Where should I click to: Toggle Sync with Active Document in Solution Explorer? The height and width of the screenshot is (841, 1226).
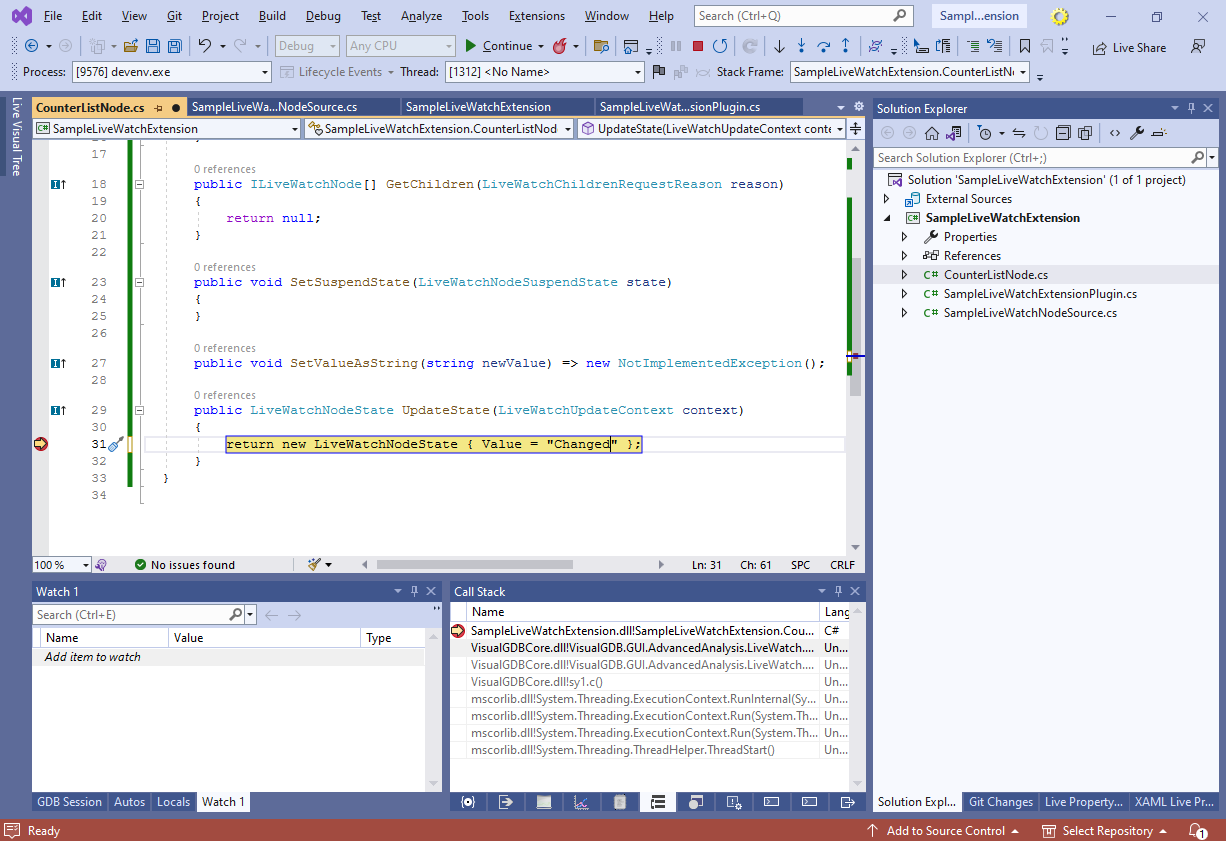pyautogui.click(x=1018, y=133)
